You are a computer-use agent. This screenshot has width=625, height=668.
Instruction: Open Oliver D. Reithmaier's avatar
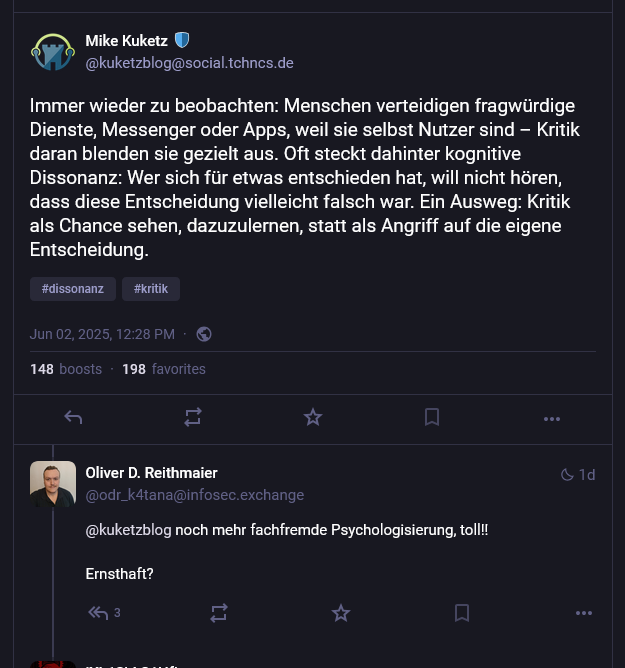[x=53, y=484]
